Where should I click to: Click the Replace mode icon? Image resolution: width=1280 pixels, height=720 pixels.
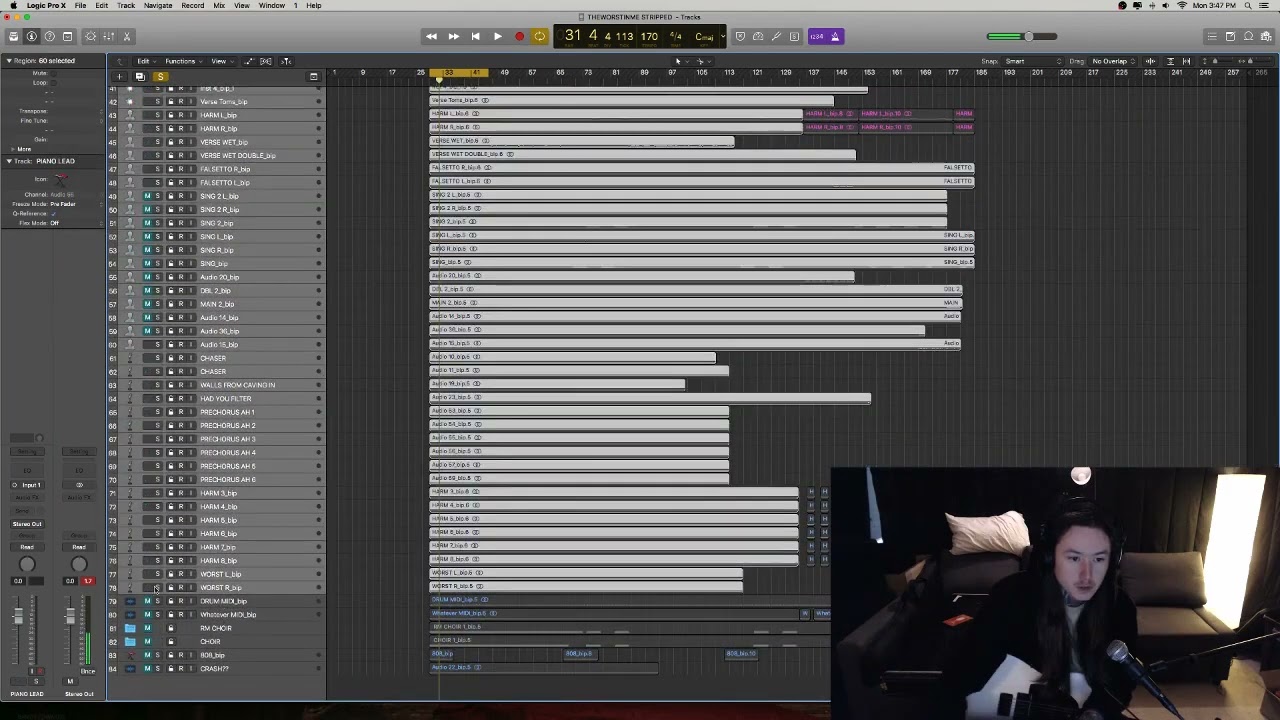[740, 36]
